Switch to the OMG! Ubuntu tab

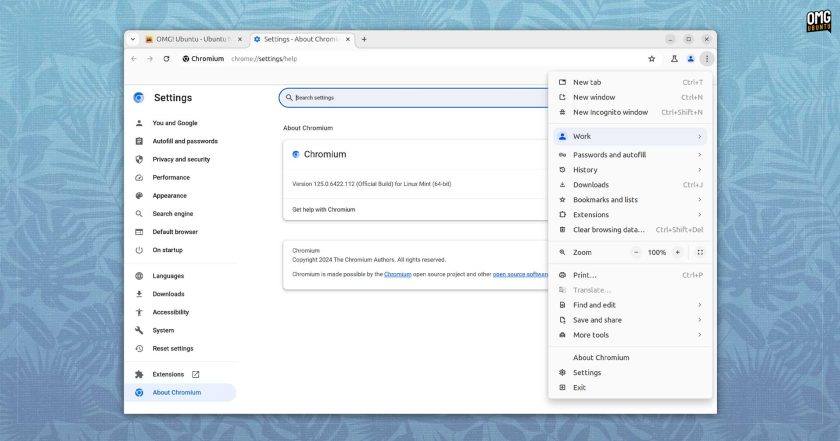[193, 39]
